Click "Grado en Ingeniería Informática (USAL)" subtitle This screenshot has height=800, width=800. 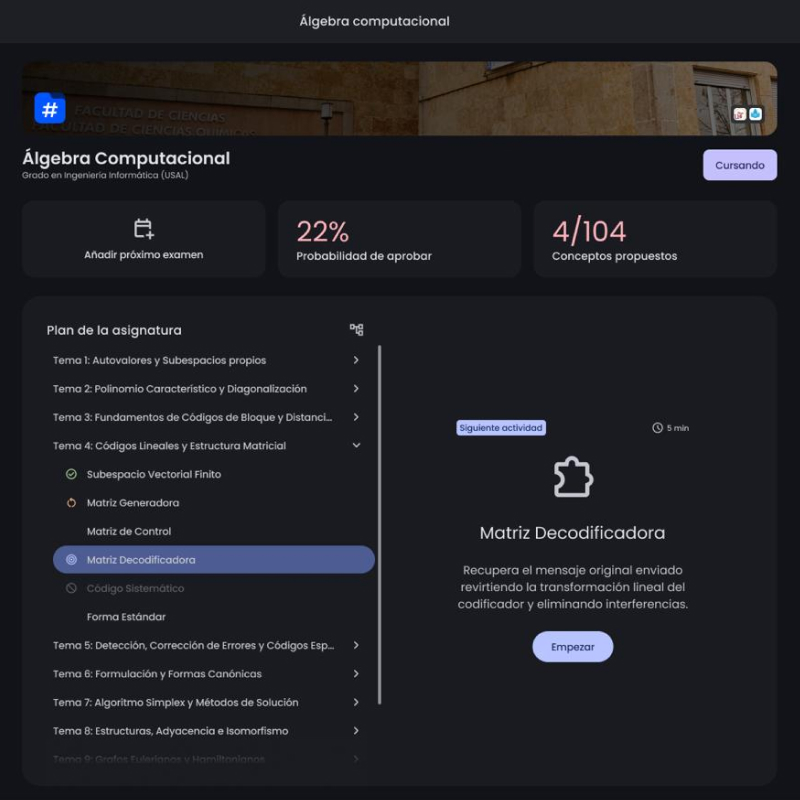(105, 175)
